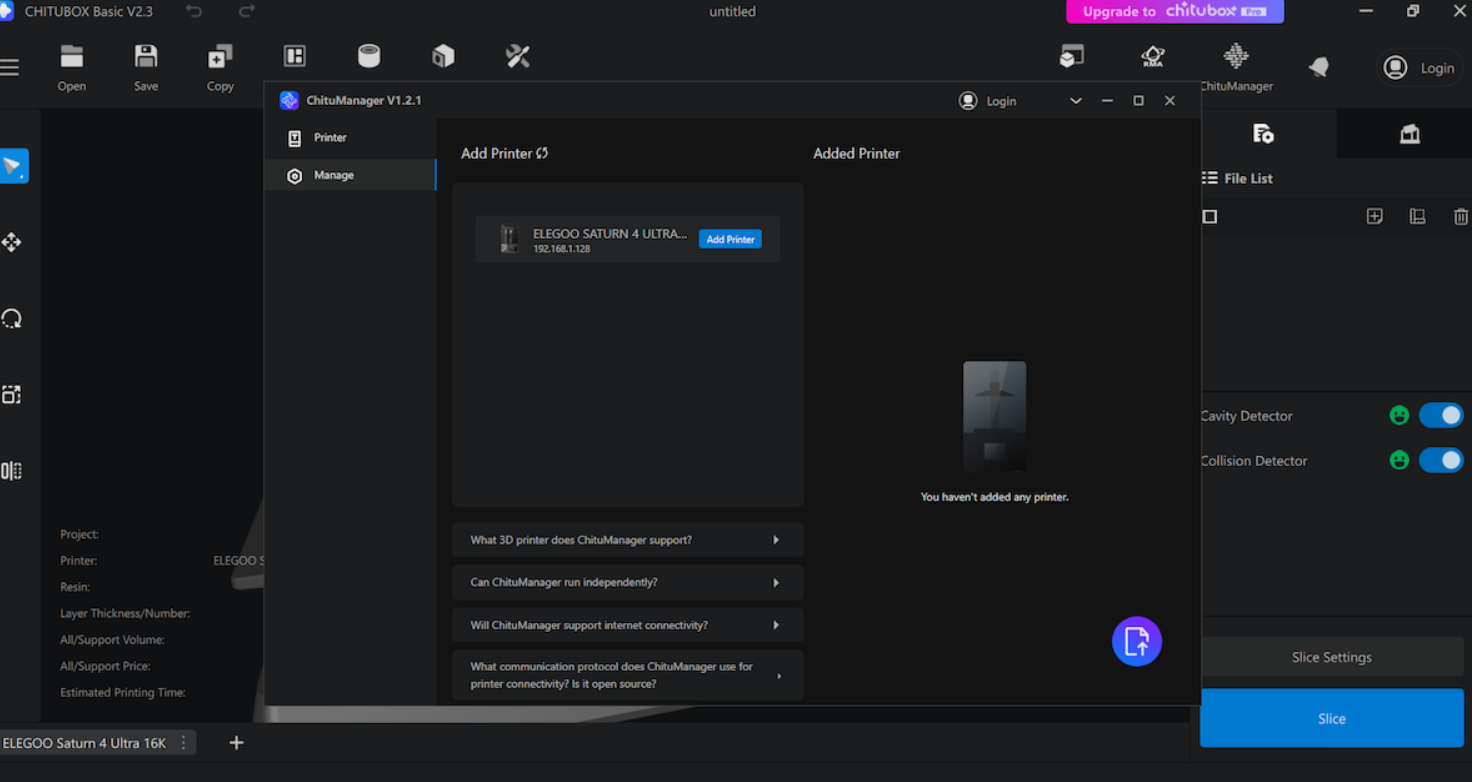
Task: Delete files with the trash icon
Action: click(x=1461, y=216)
